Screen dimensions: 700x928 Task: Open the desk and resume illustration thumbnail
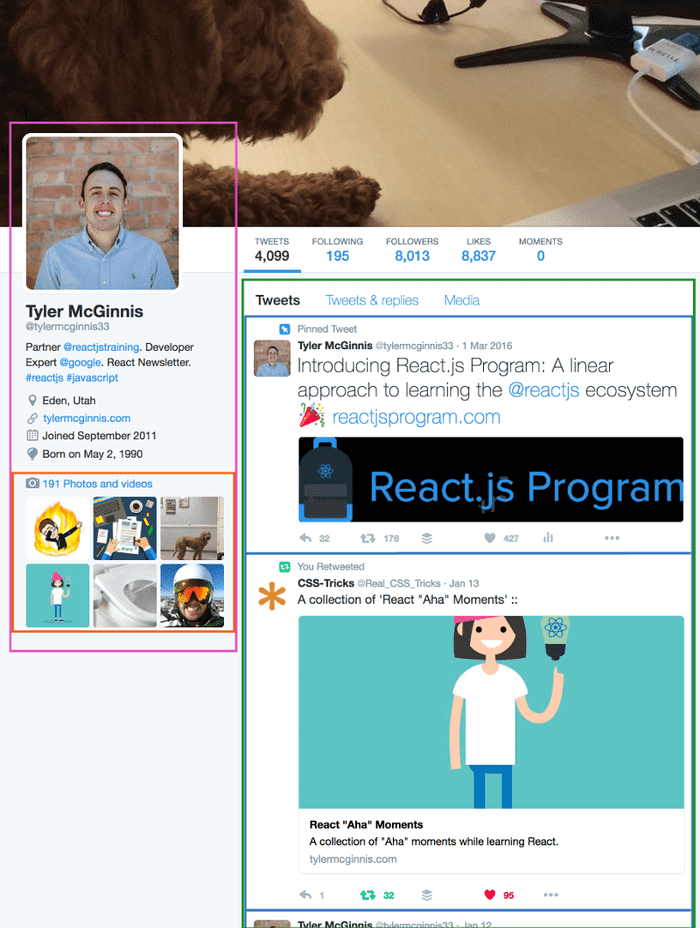tap(125, 529)
